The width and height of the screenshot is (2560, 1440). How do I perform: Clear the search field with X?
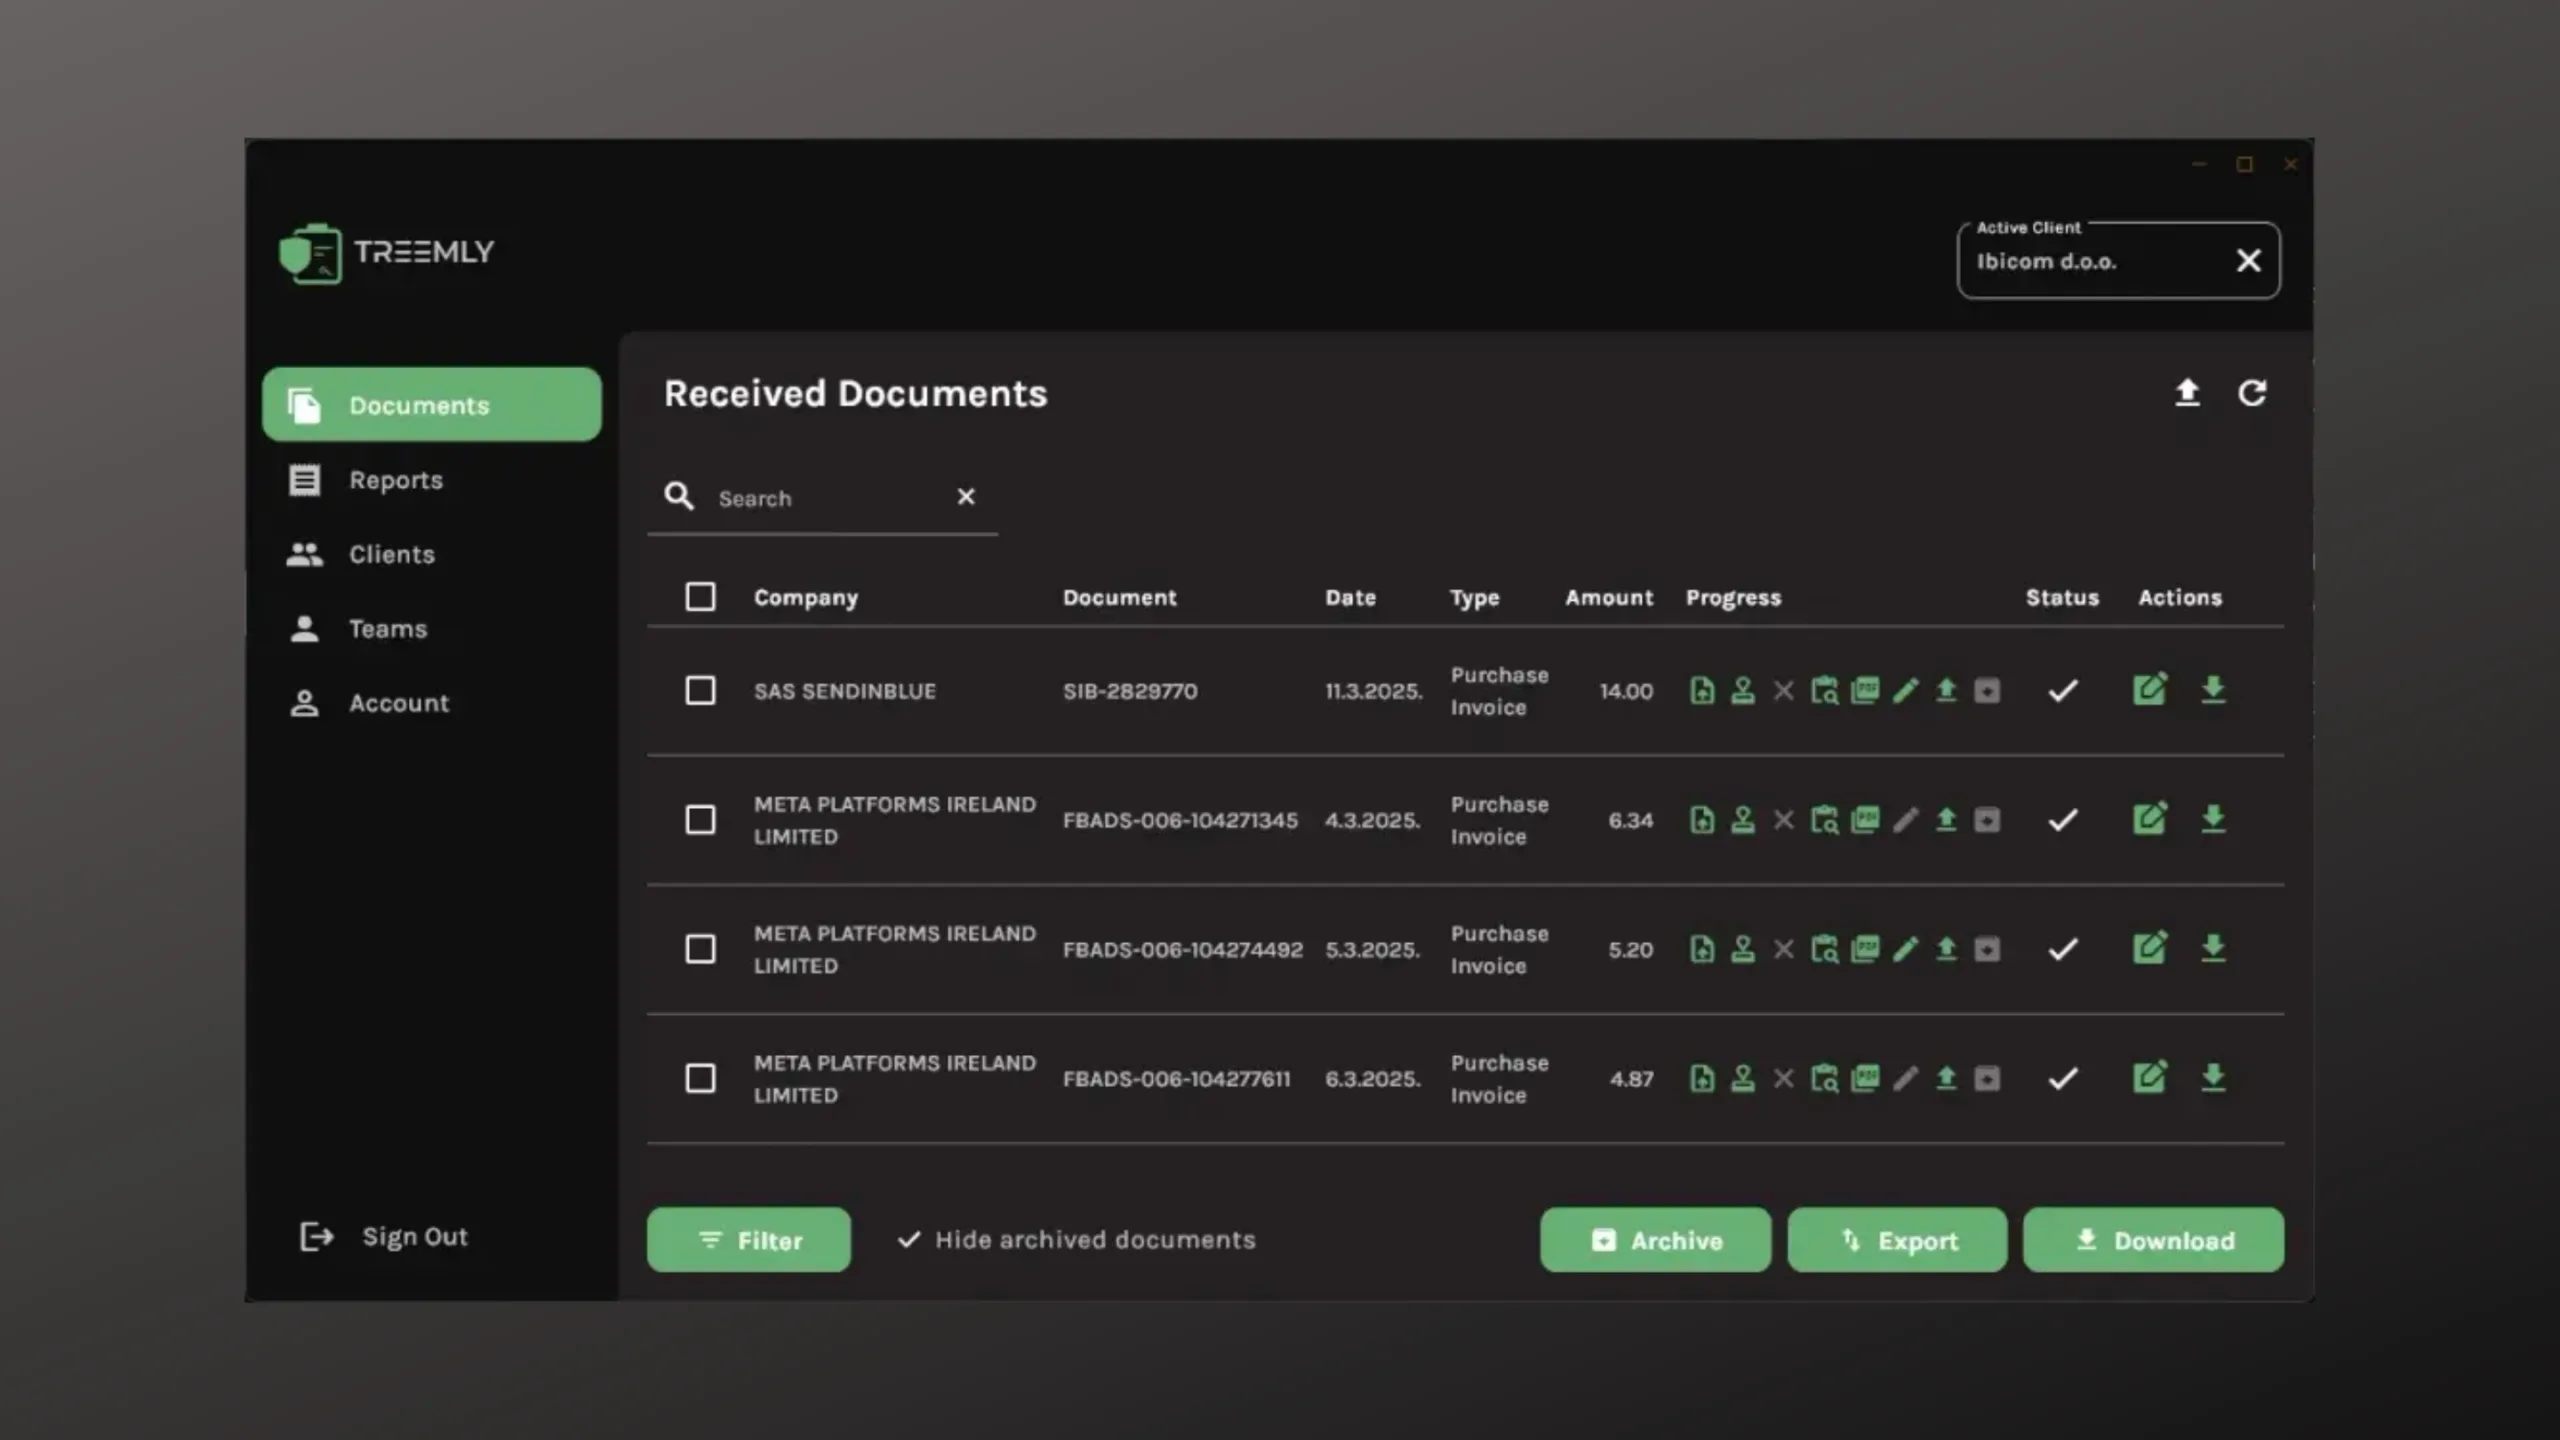tap(966, 497)
